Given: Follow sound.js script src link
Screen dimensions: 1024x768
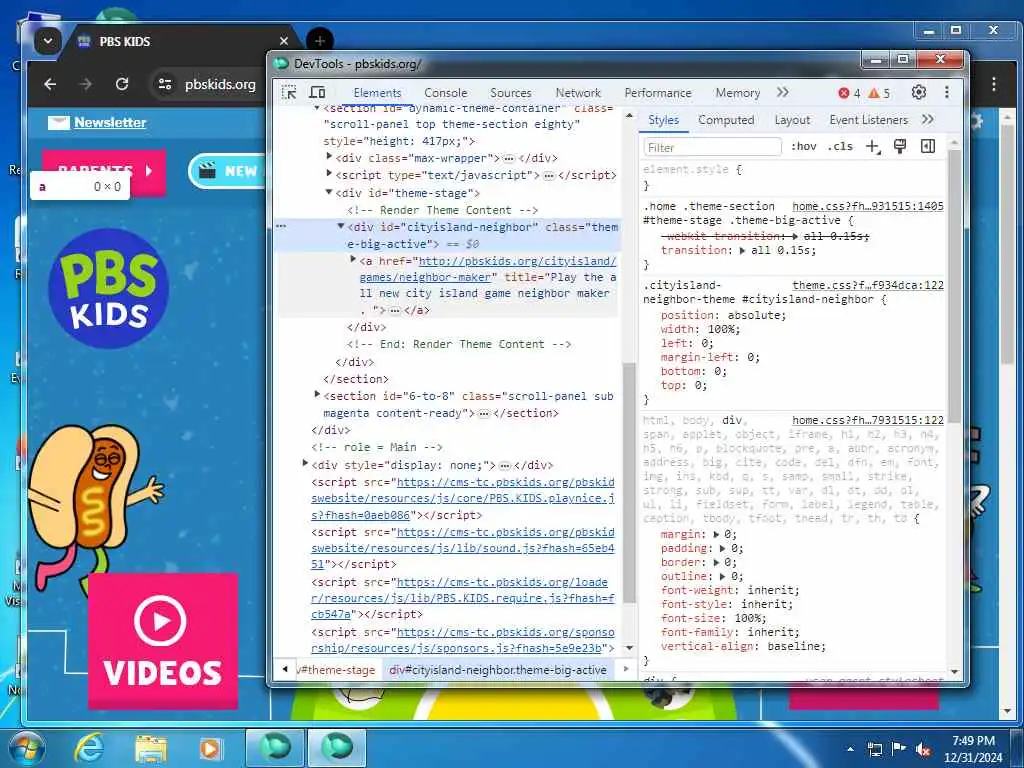Looking at the screenshot, I should click(463, 548).
